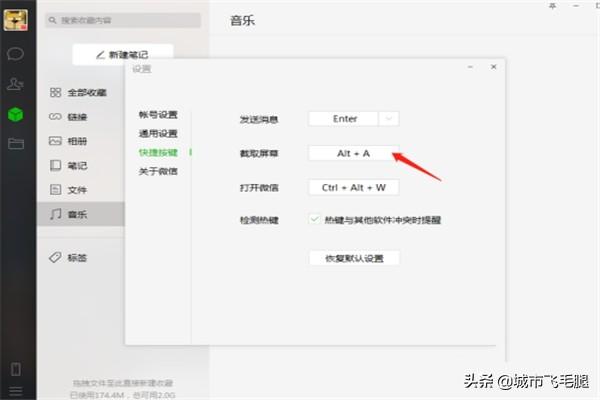
Task: Click the 截取屏幕 Alt + A shortcut field
Action: coord(353,153)
